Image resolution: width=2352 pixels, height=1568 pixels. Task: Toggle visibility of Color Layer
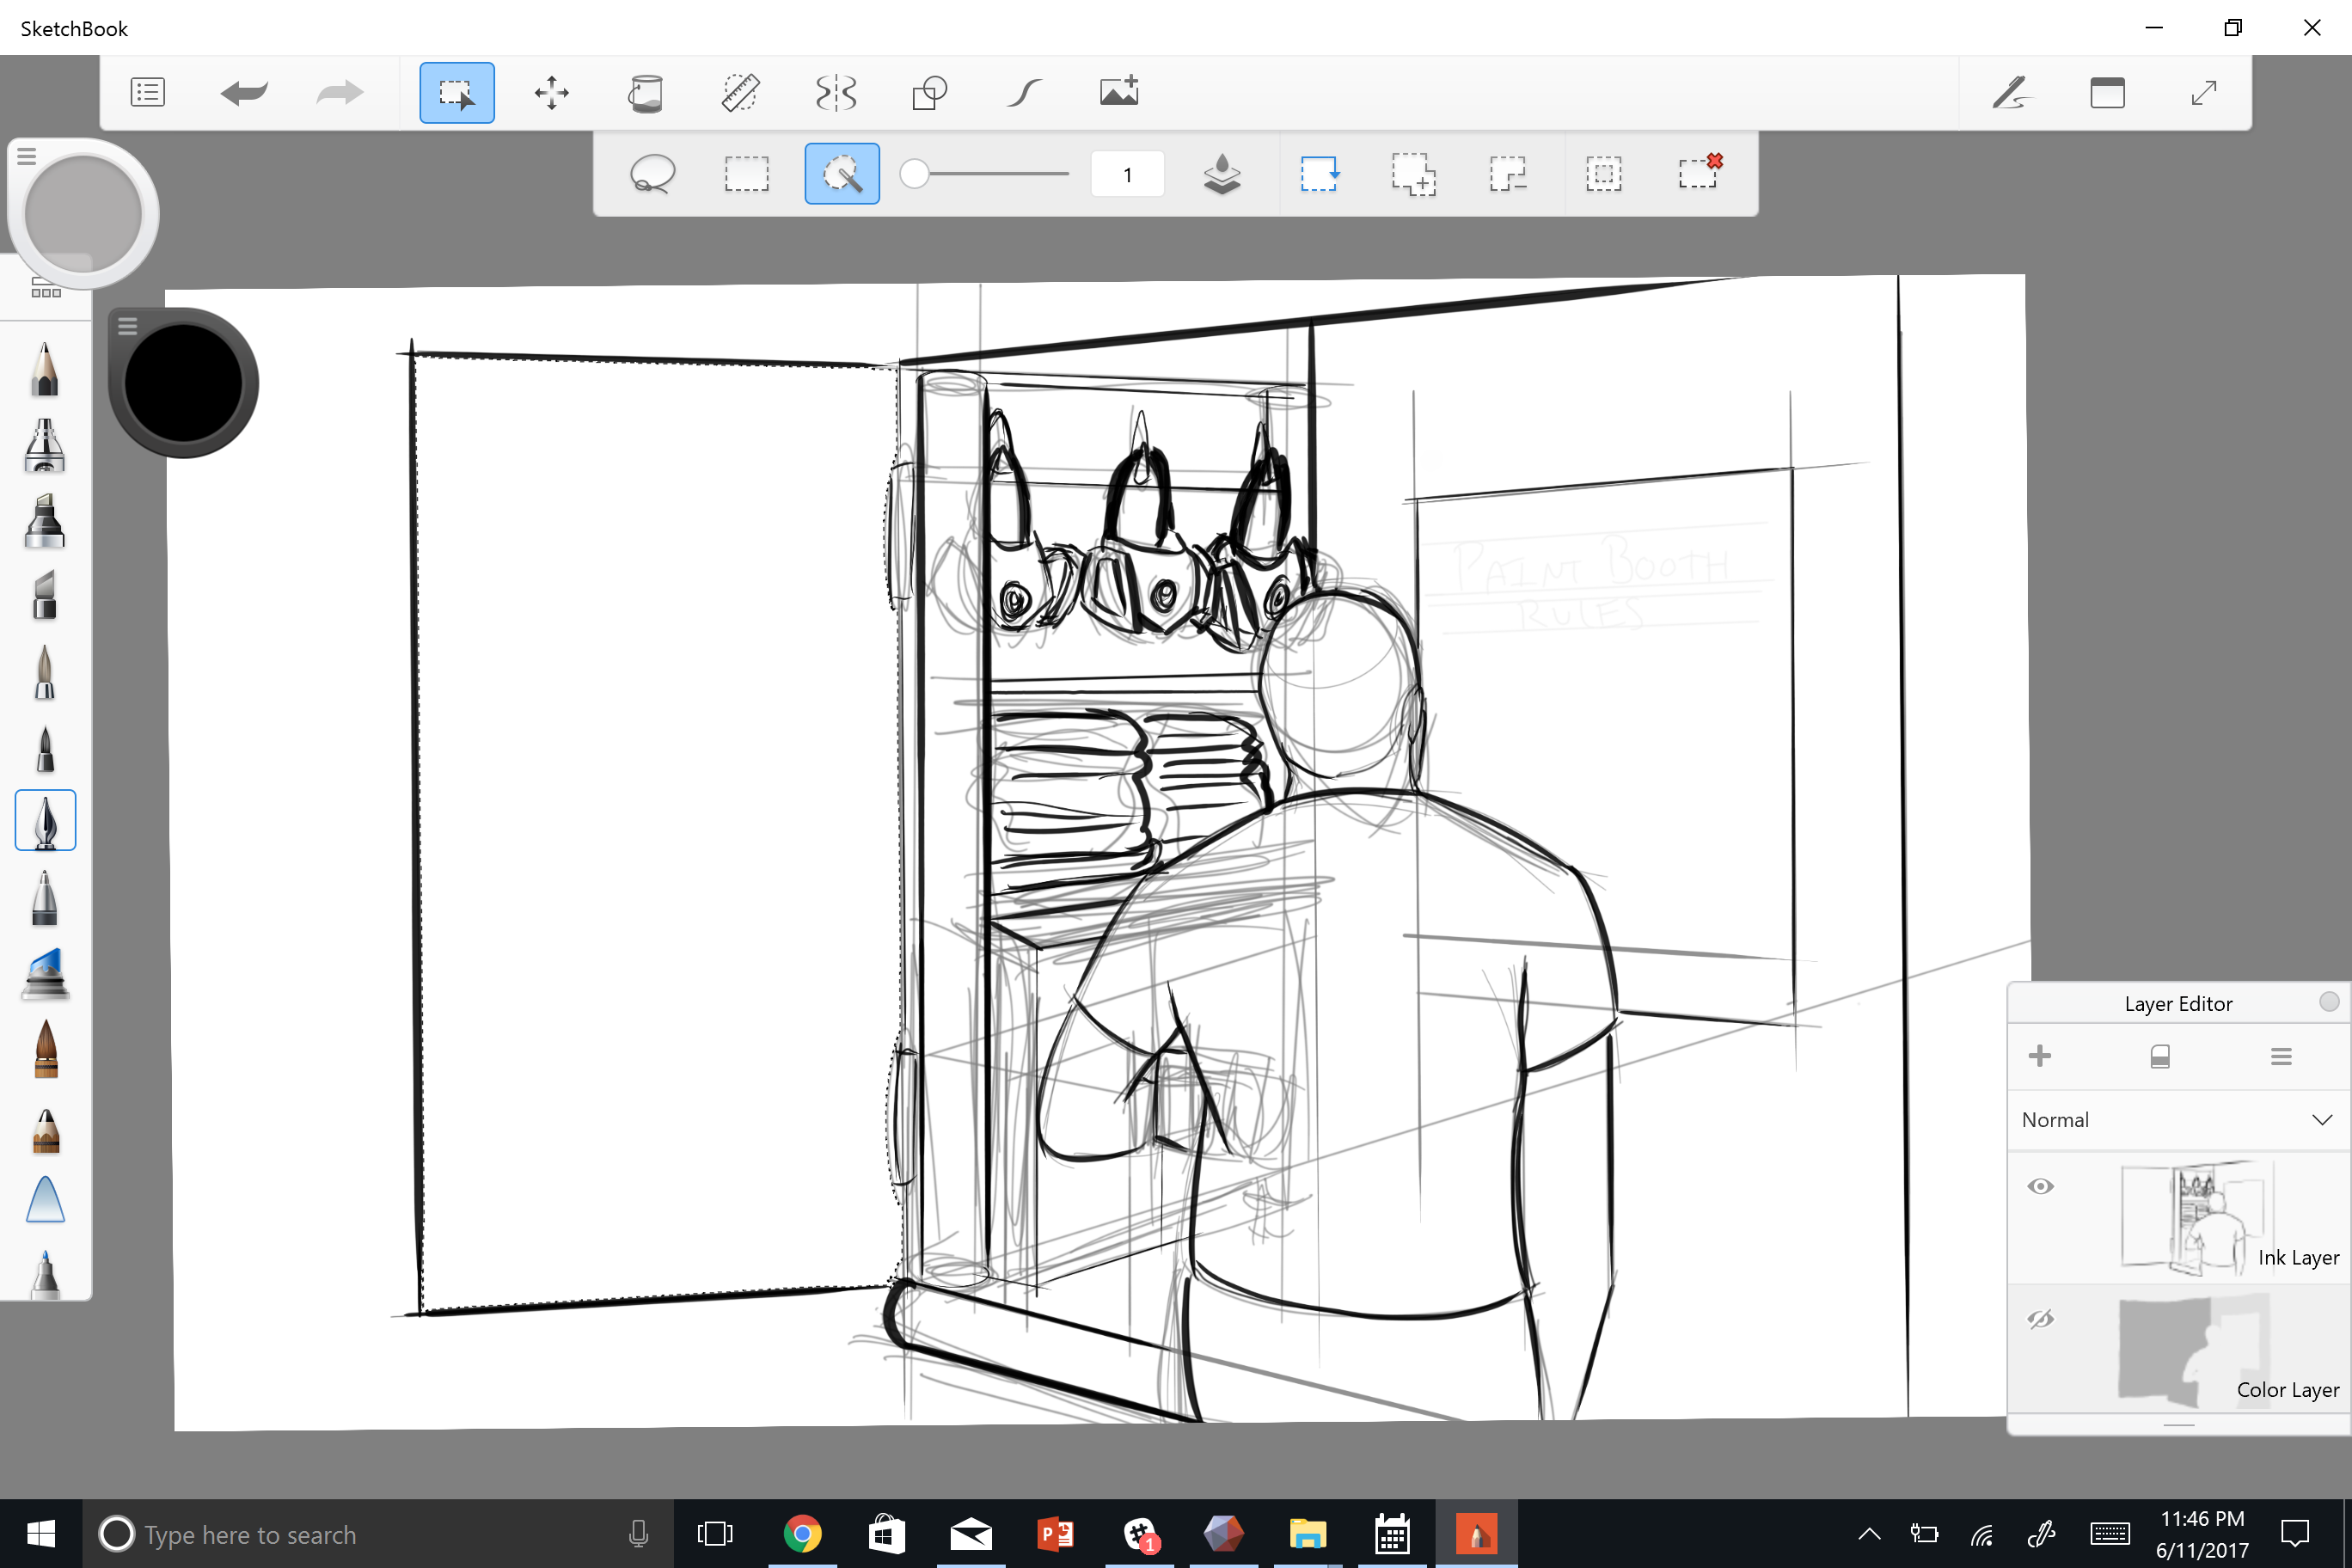(x=2039, y=1320)
